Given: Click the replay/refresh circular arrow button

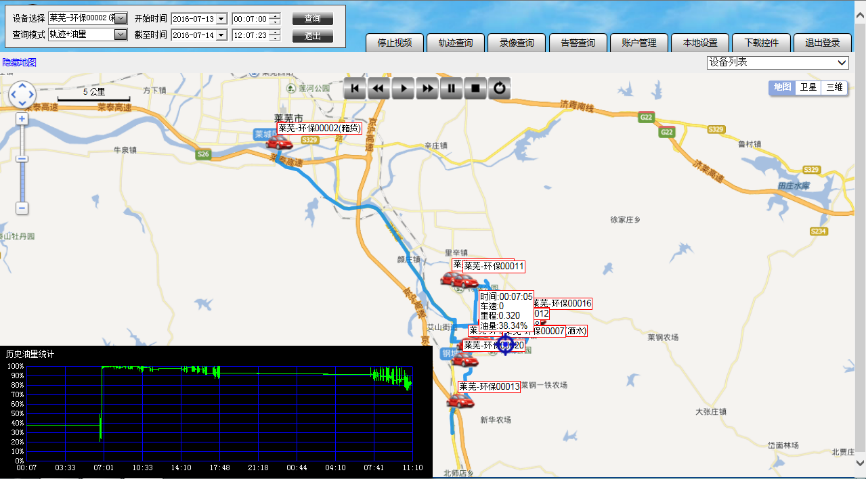Looking at the screenshot, I should 501,88.
